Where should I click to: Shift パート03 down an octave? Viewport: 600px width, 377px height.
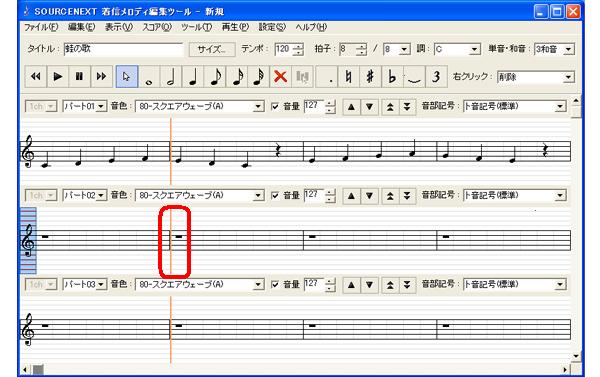point(407,285)
